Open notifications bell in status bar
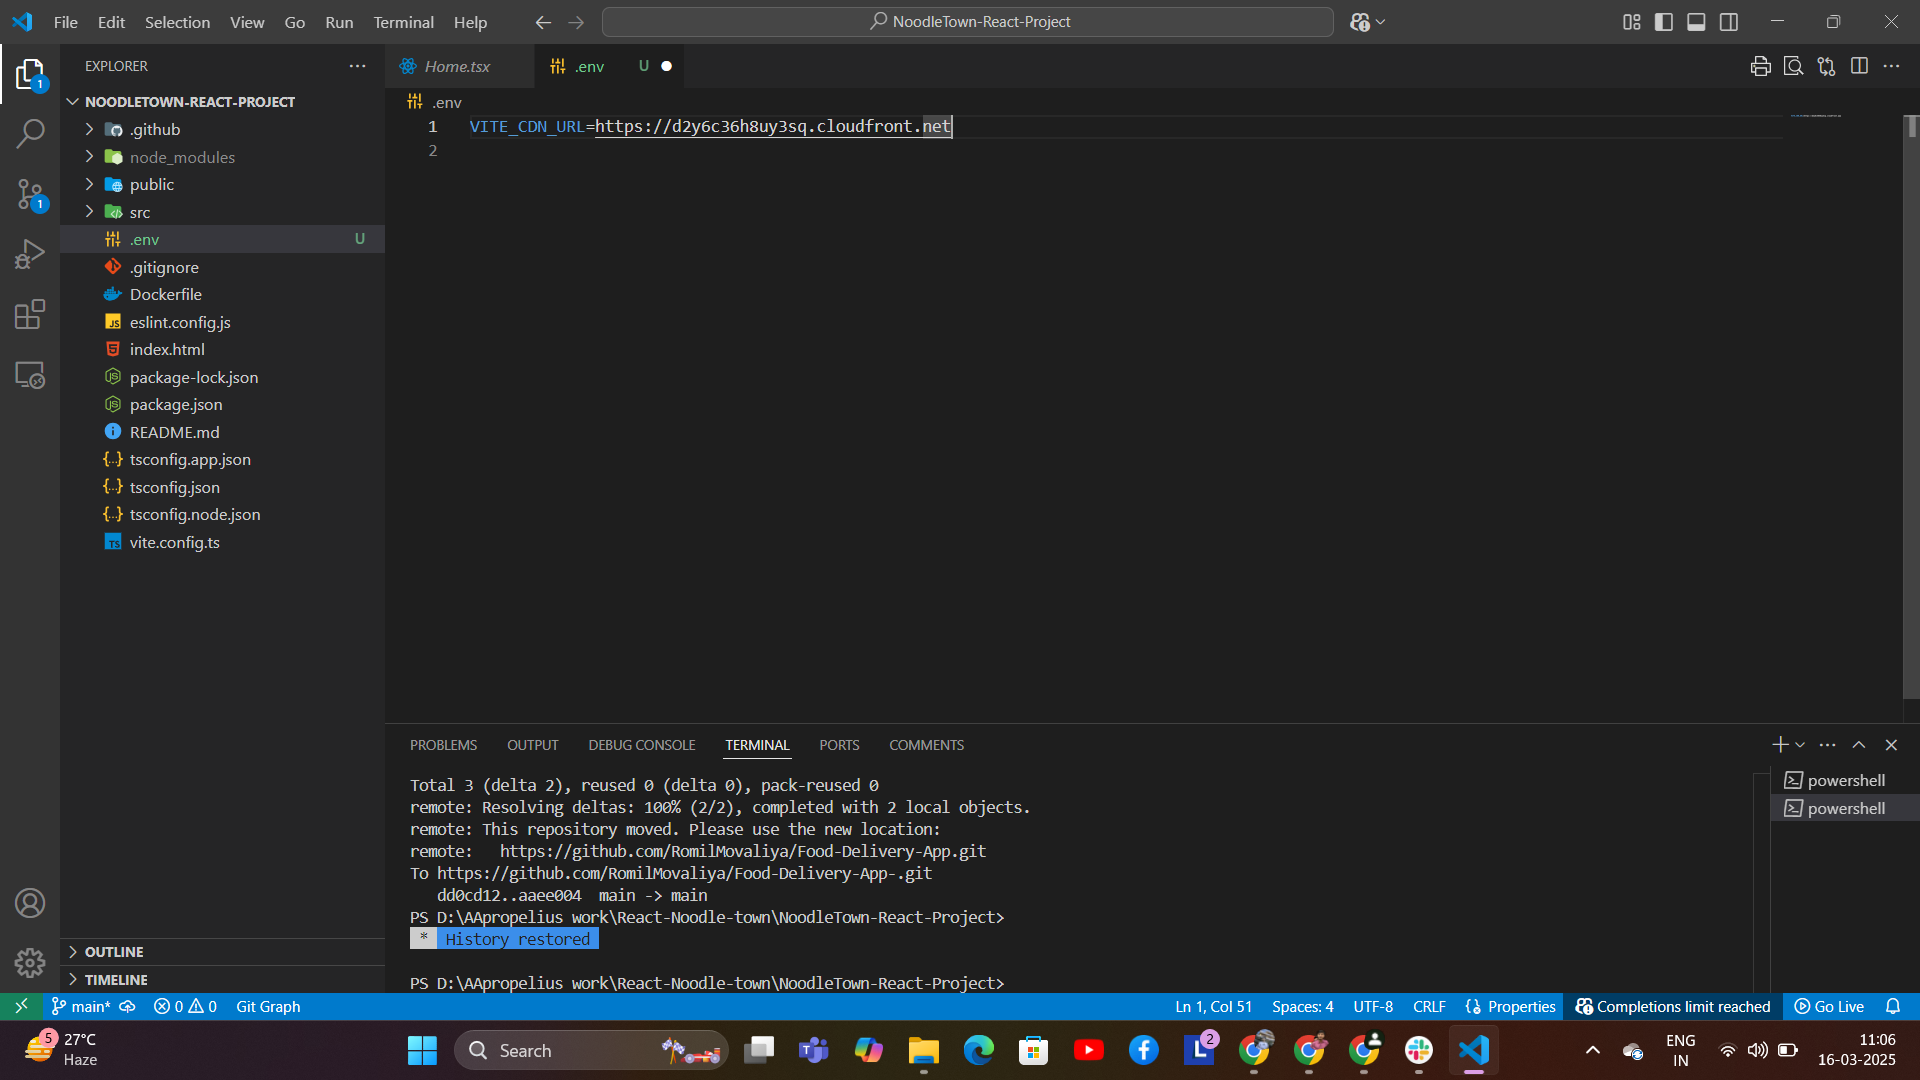Viewport: 1920px width, 1080px height. tap(1893, 1006)
